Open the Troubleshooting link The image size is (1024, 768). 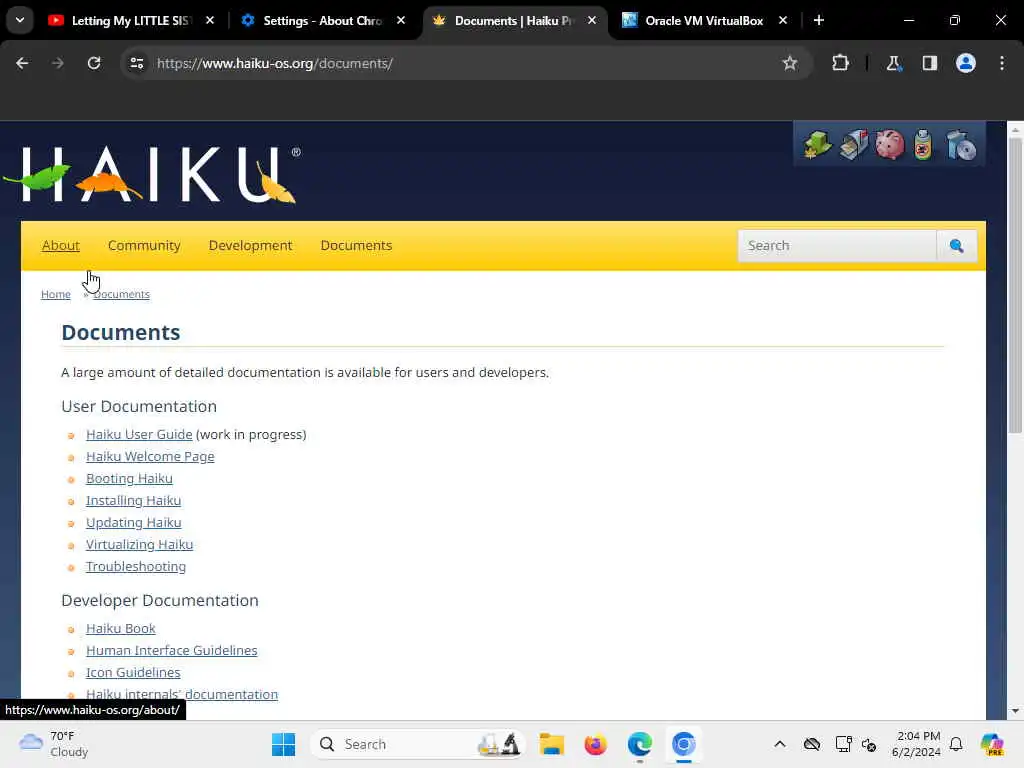coord(136,567)
